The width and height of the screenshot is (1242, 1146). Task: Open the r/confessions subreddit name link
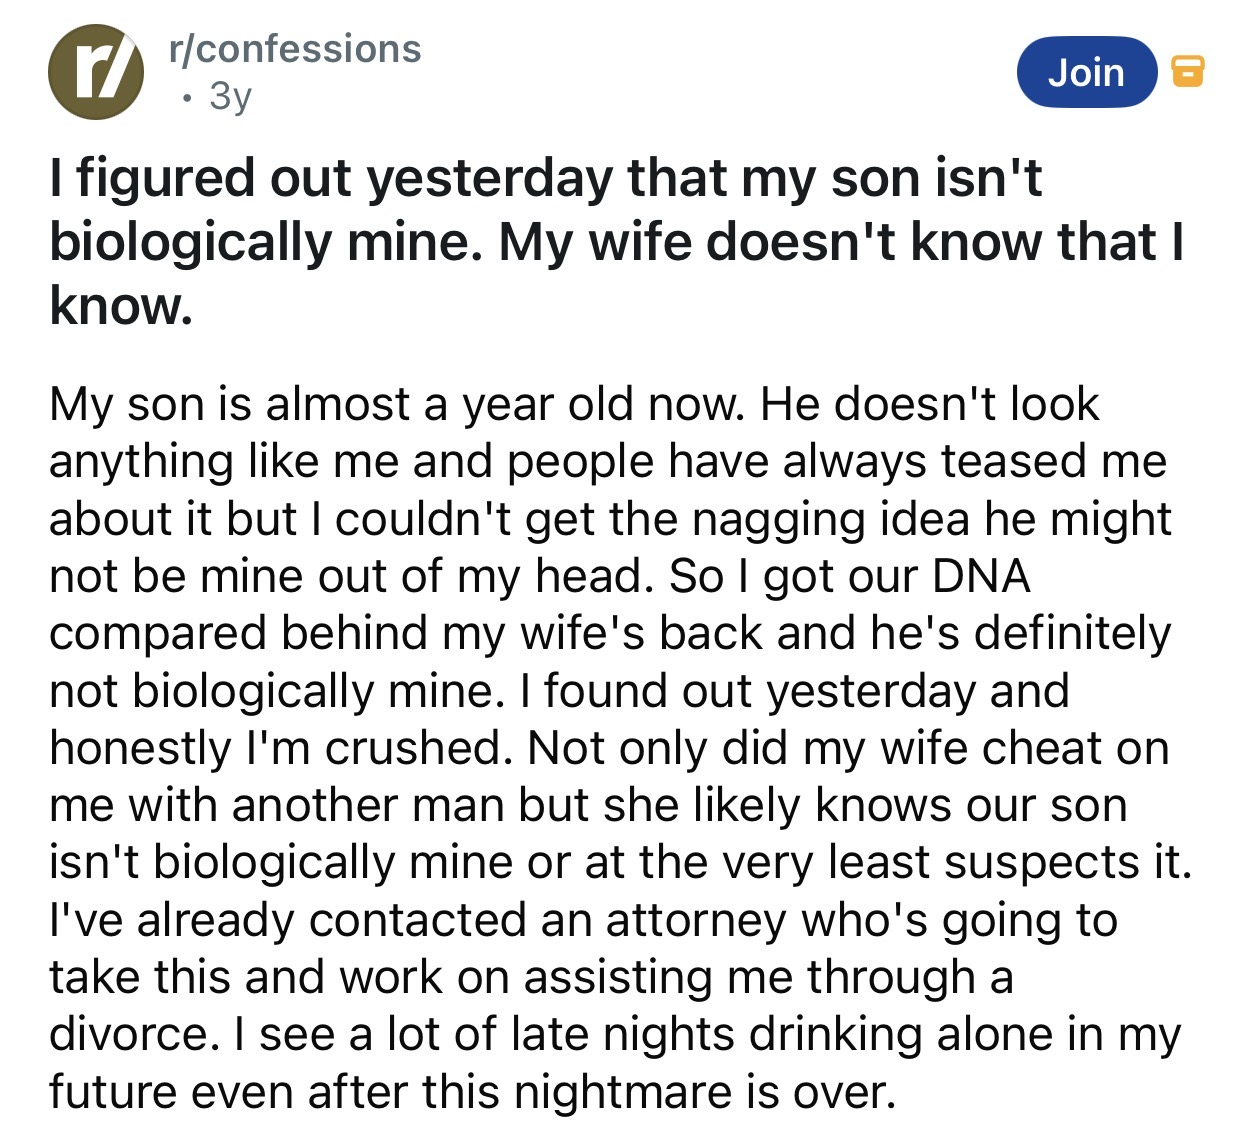tap(296, 49)
